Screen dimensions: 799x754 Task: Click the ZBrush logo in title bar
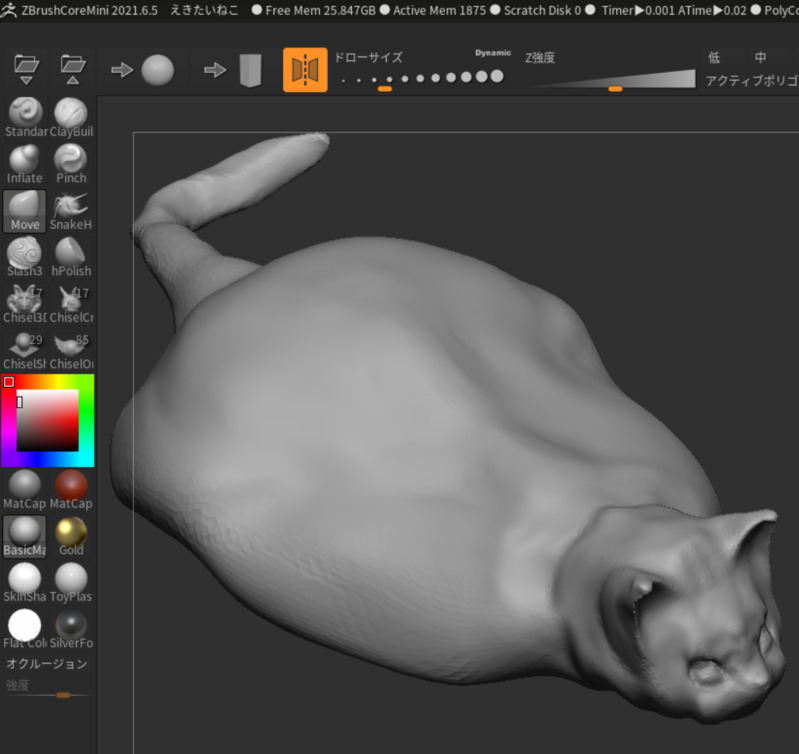pyautogui.click(x=9, y=10)
